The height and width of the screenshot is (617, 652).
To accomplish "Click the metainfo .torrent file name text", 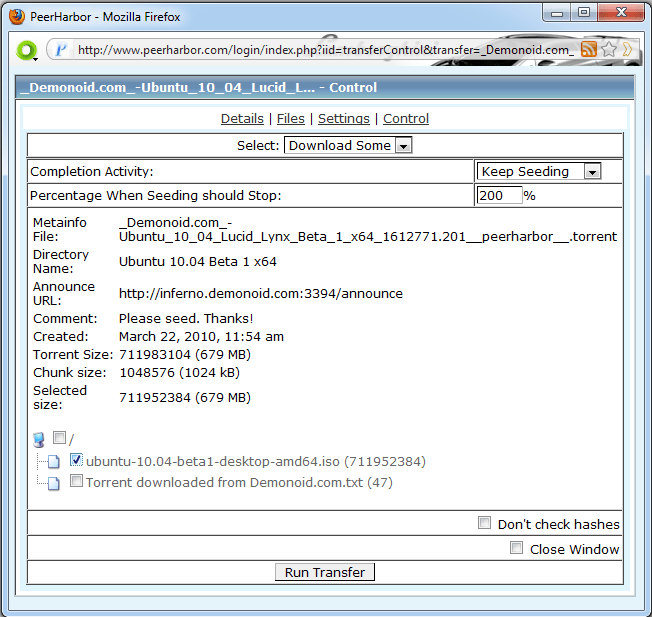I will coord(368,230).
